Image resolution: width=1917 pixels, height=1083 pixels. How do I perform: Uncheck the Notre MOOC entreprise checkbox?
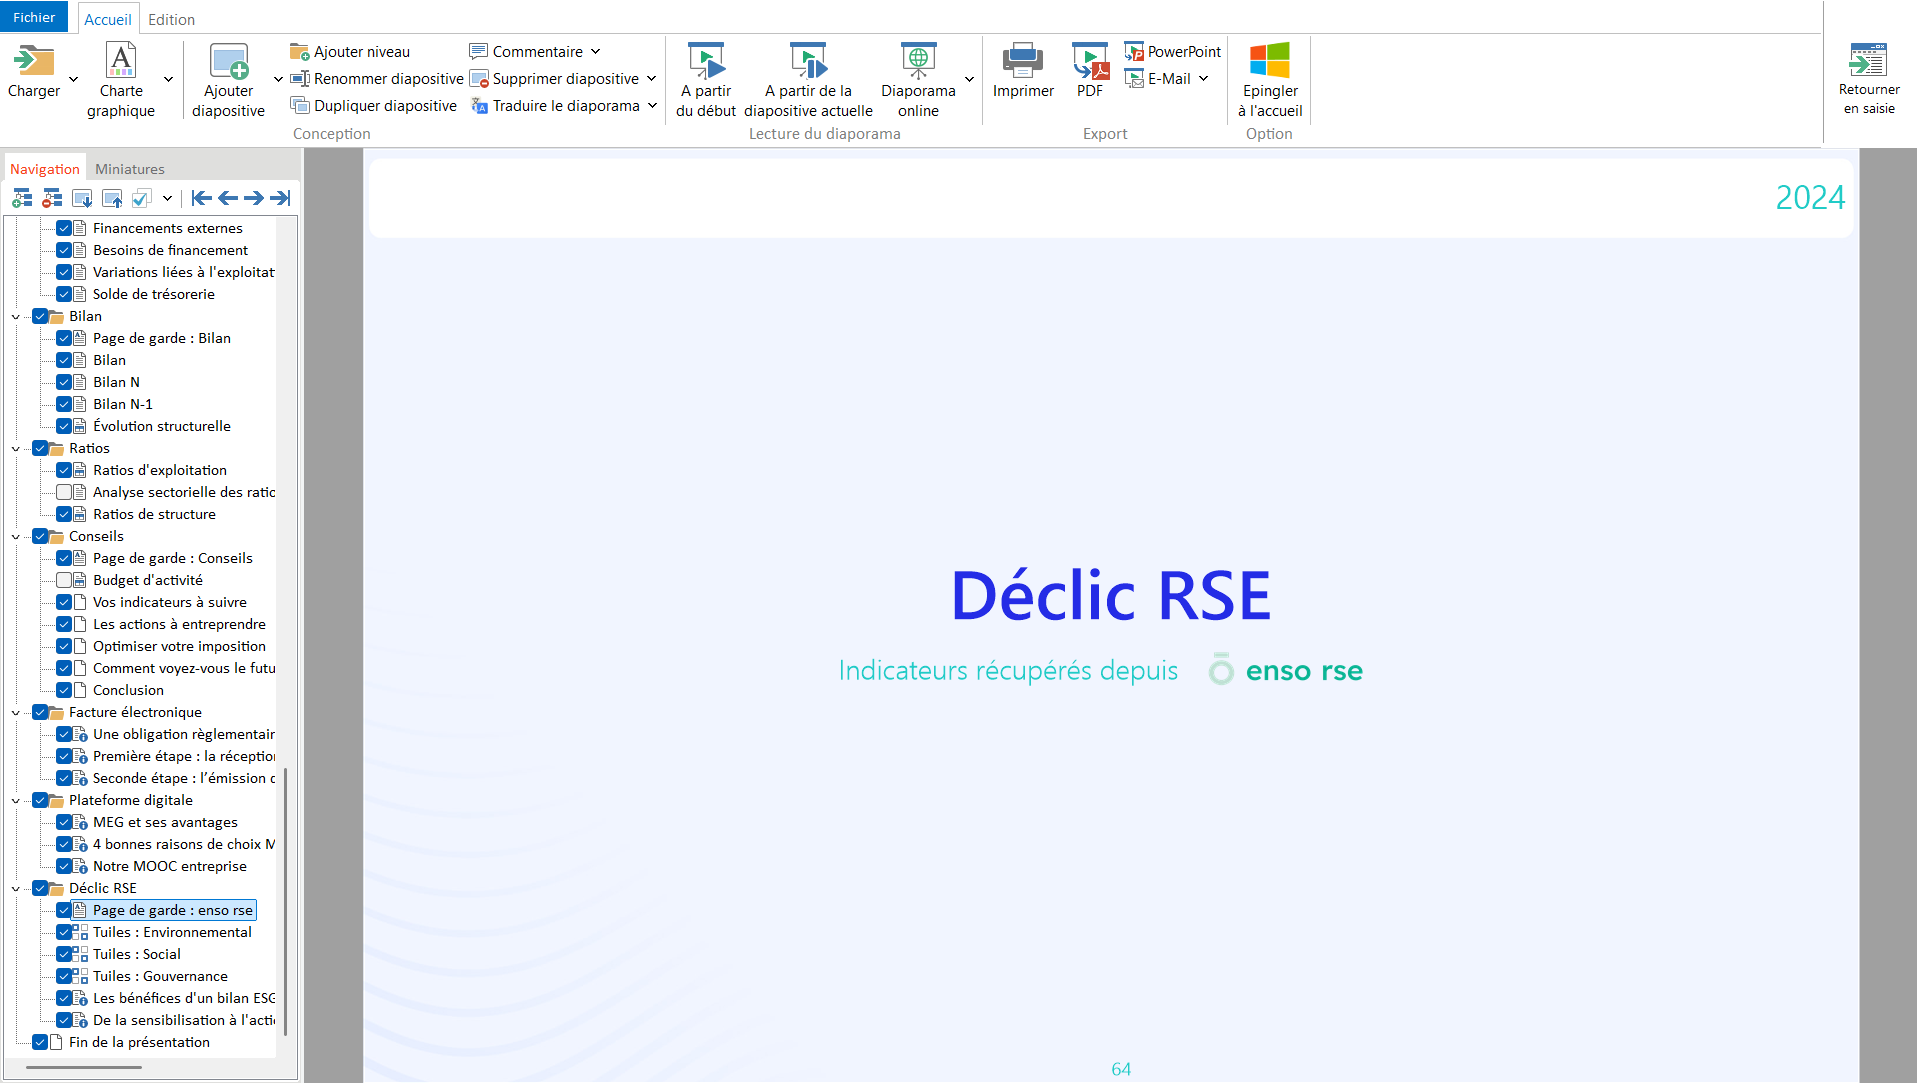pos(64,866)
